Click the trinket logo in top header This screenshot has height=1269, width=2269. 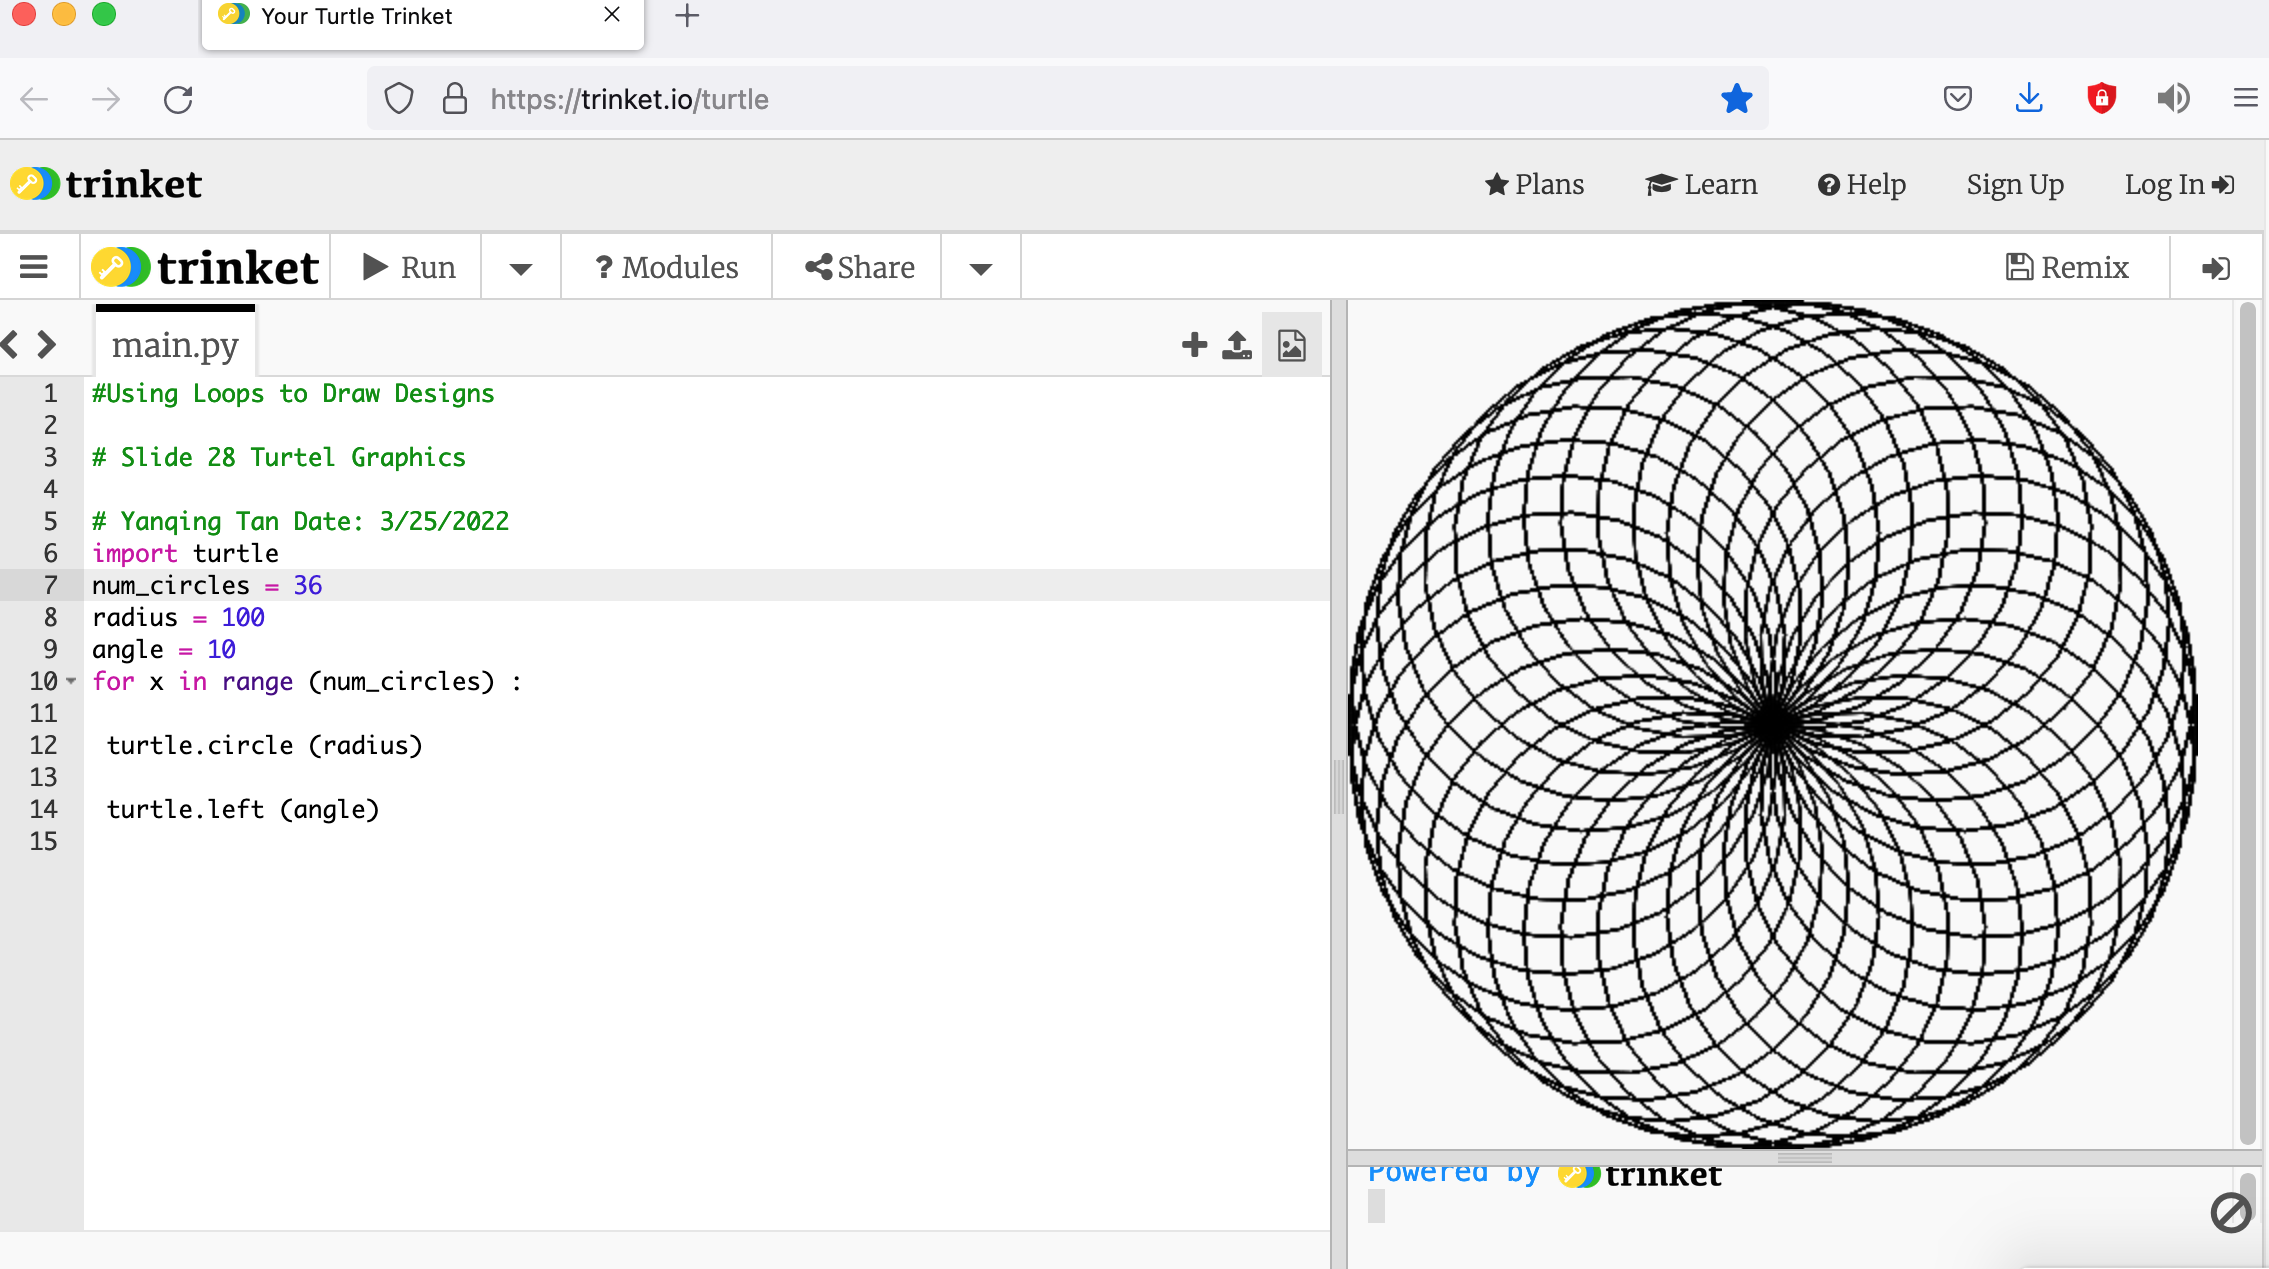point(106,184)
